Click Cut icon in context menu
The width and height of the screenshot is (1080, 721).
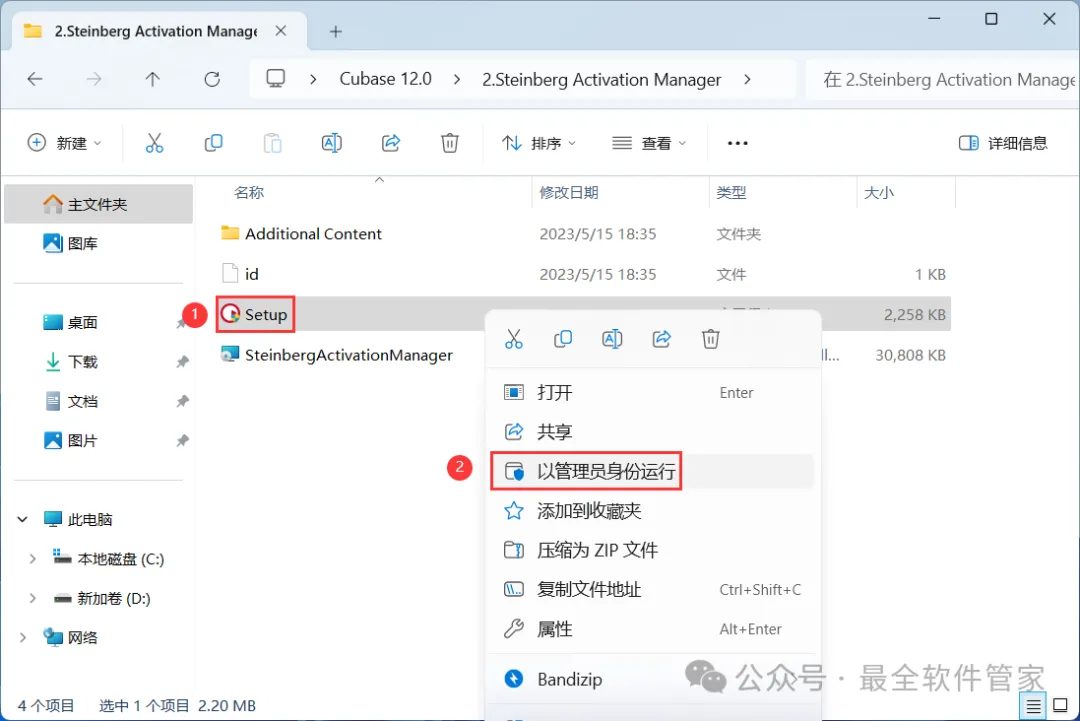(x=514, y=339)
